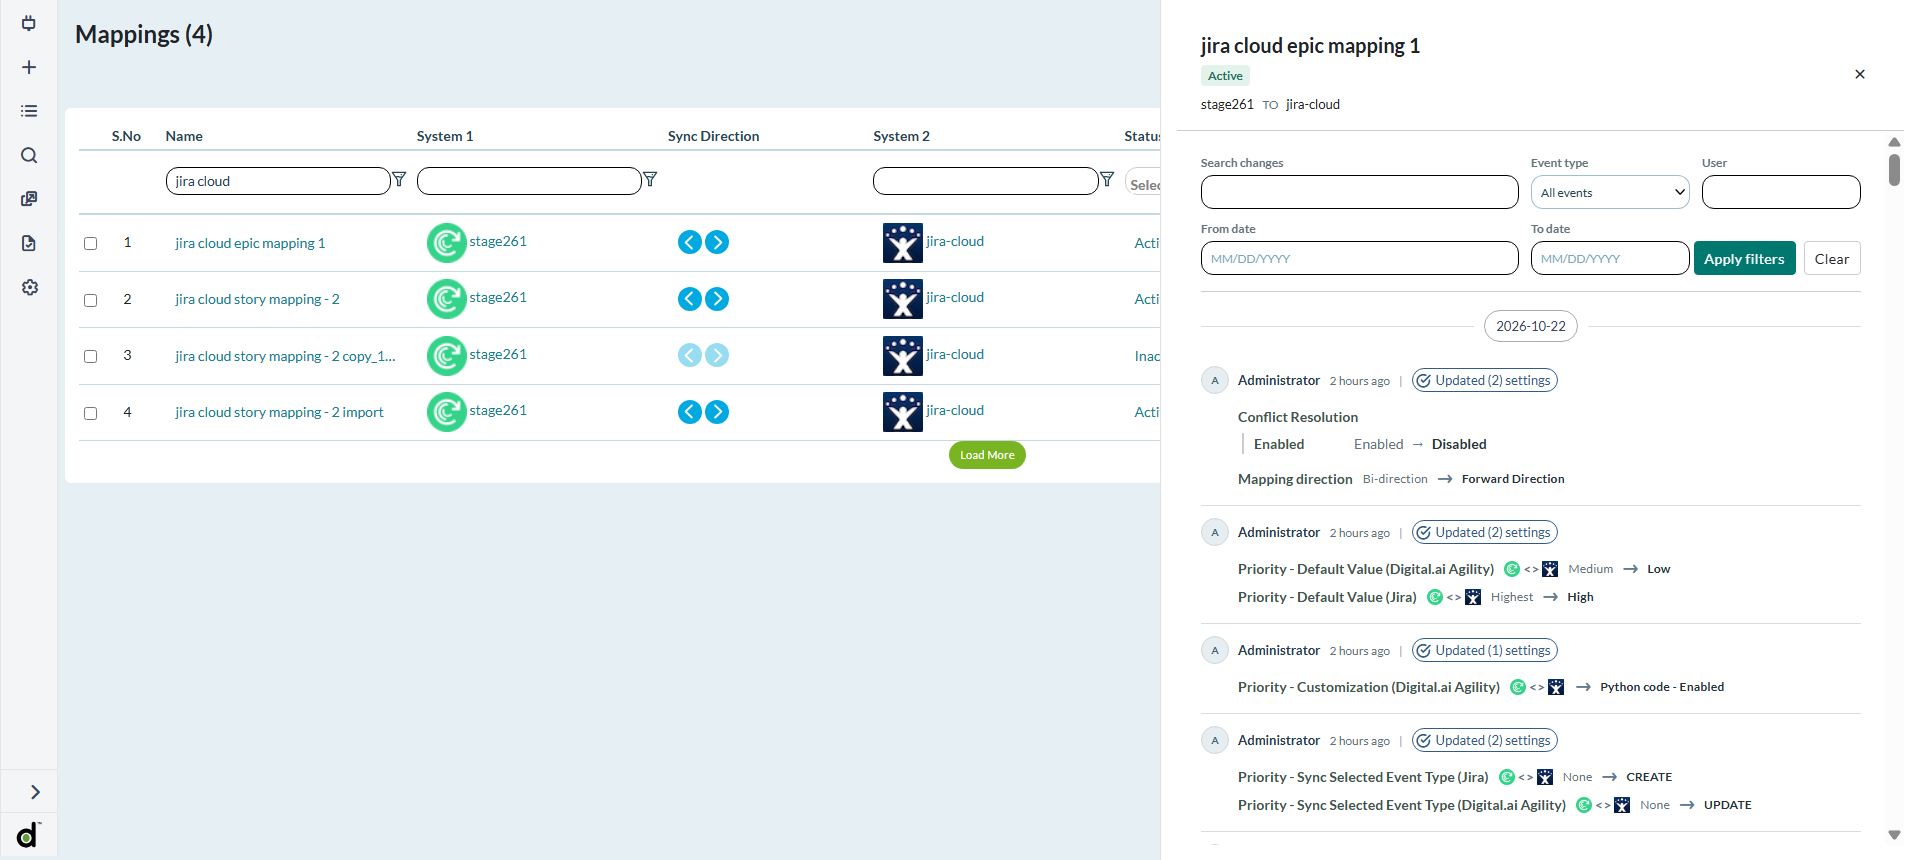The width and height of the screenshot is (1918, 860).
Task: Click the System 1 filter text box
Action: click(529, 181)
